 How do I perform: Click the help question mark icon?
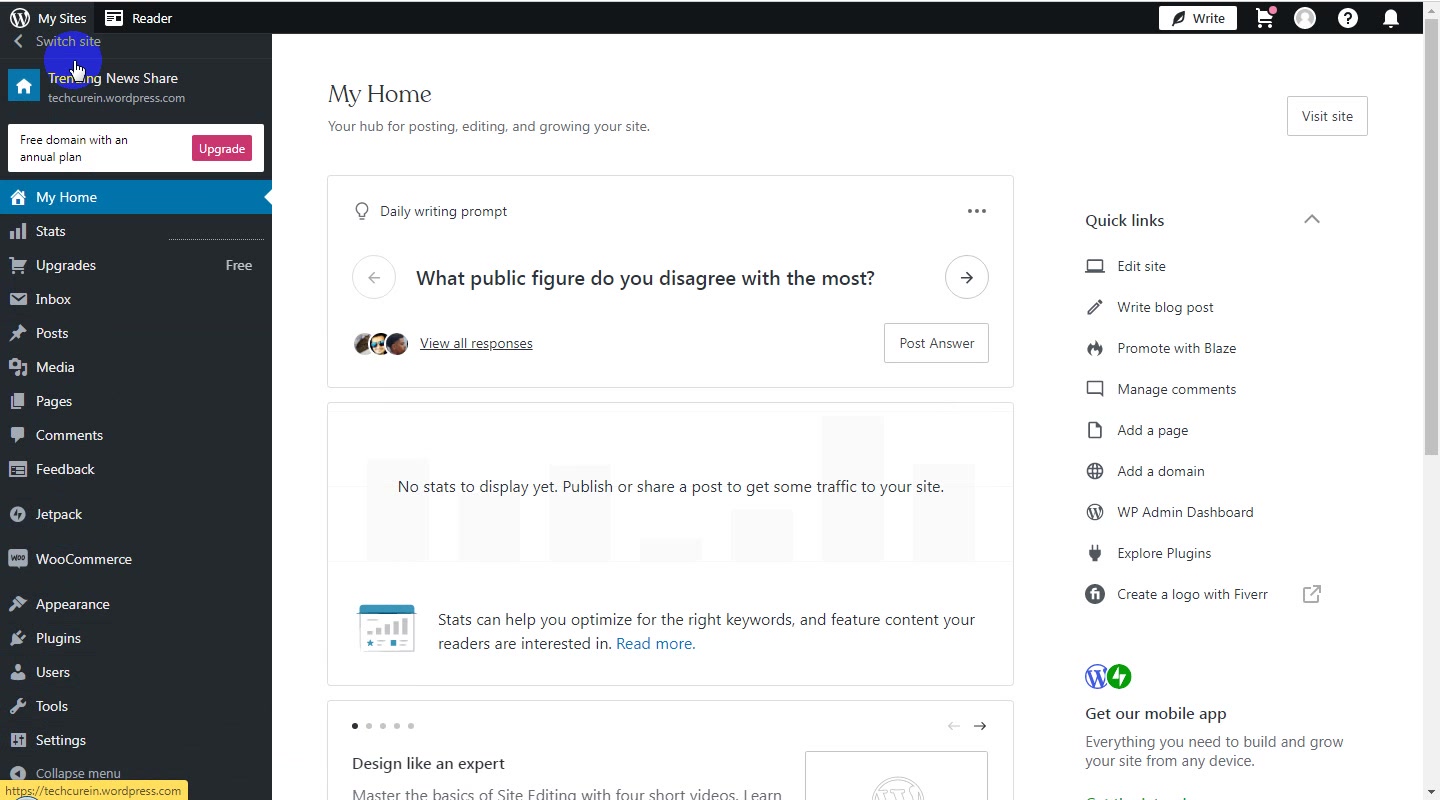(1348, 18)
